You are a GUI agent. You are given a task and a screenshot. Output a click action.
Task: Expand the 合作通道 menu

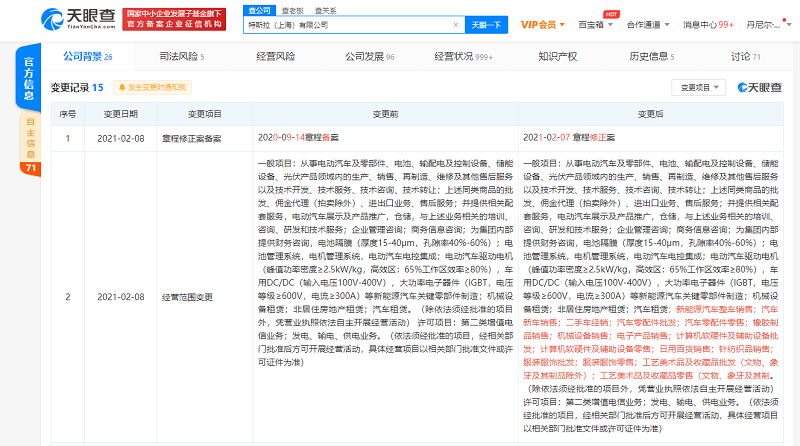coord(648,24)
